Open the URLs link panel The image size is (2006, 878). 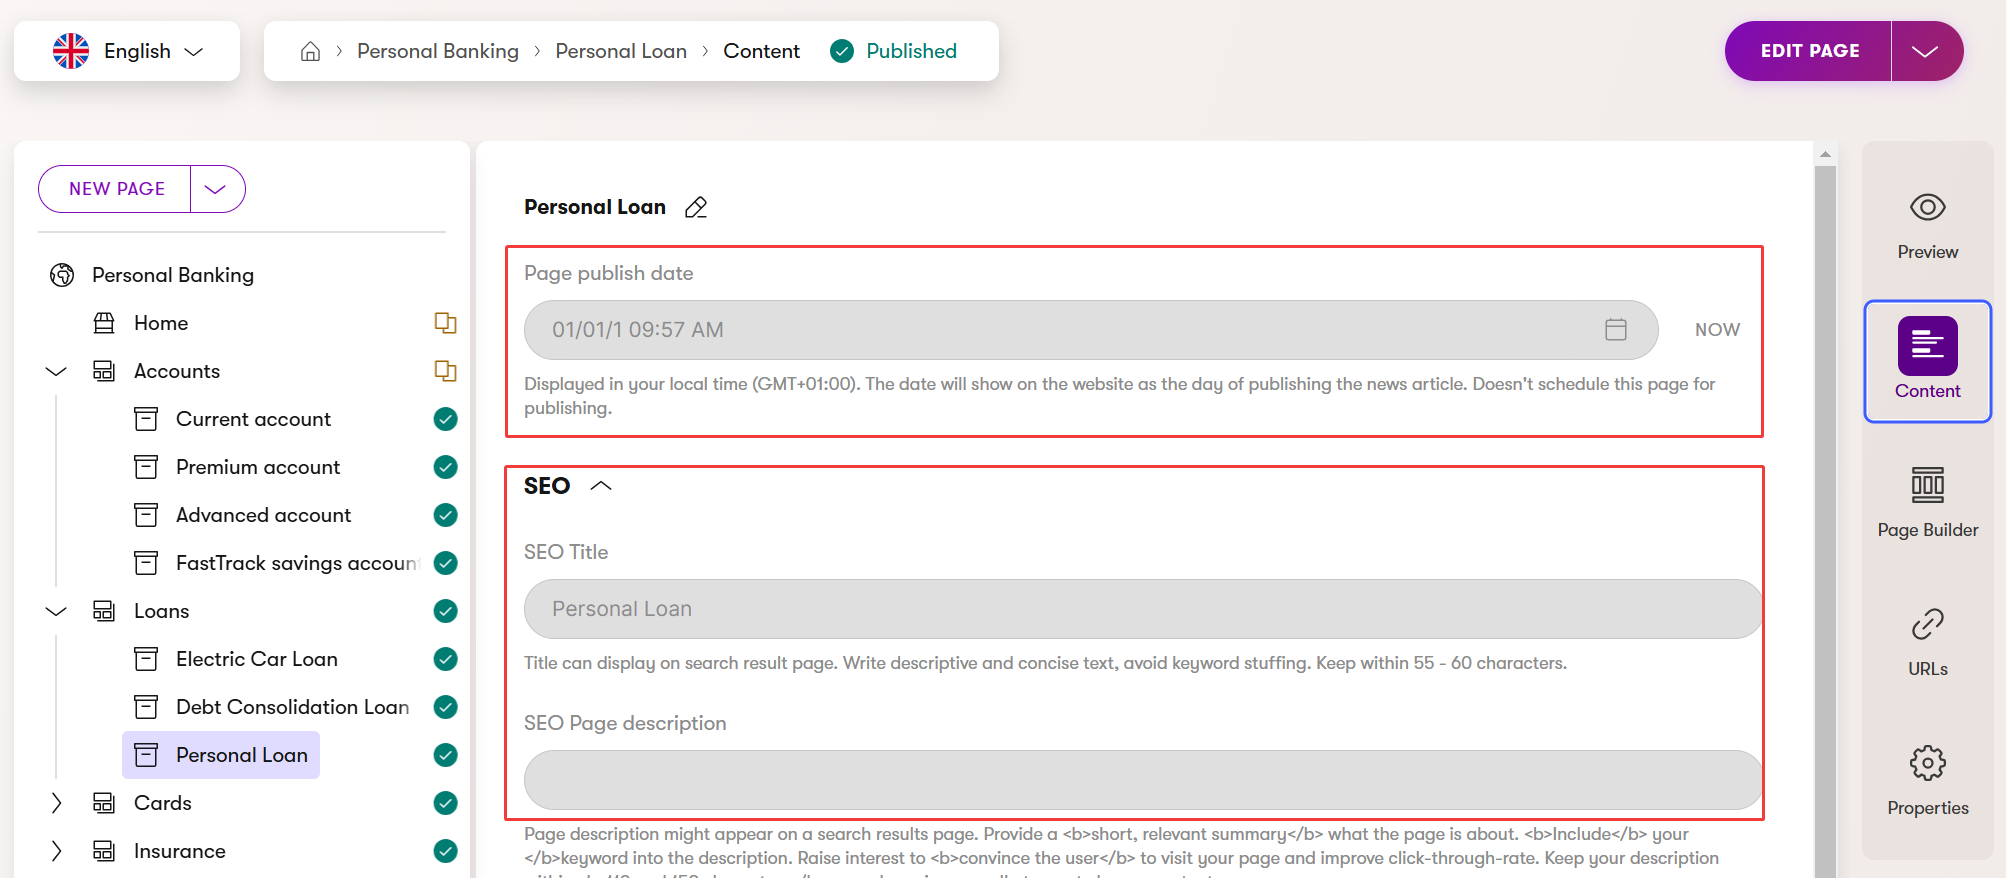click(1927, 642)
